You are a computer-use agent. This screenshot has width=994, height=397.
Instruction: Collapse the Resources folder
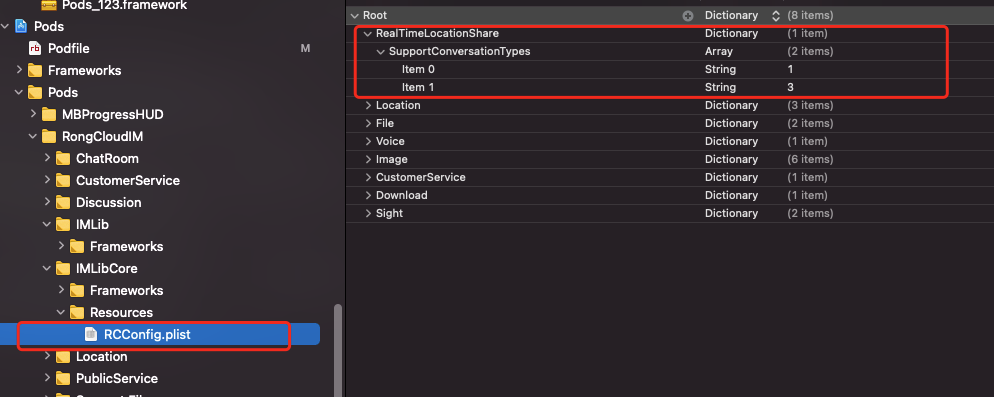coord(61,313)
